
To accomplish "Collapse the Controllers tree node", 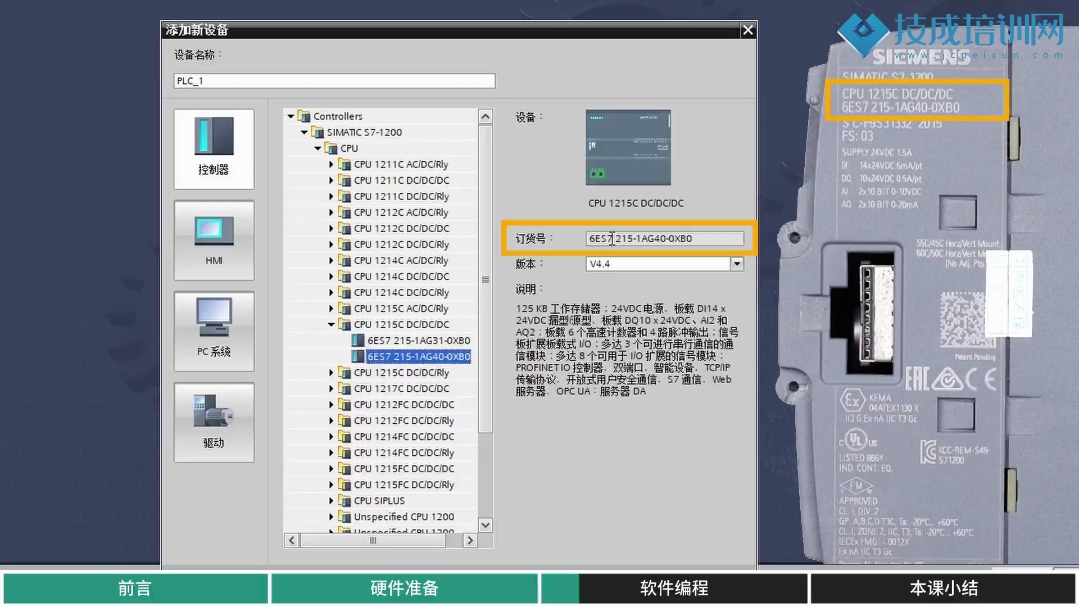I will pos(290,116).
